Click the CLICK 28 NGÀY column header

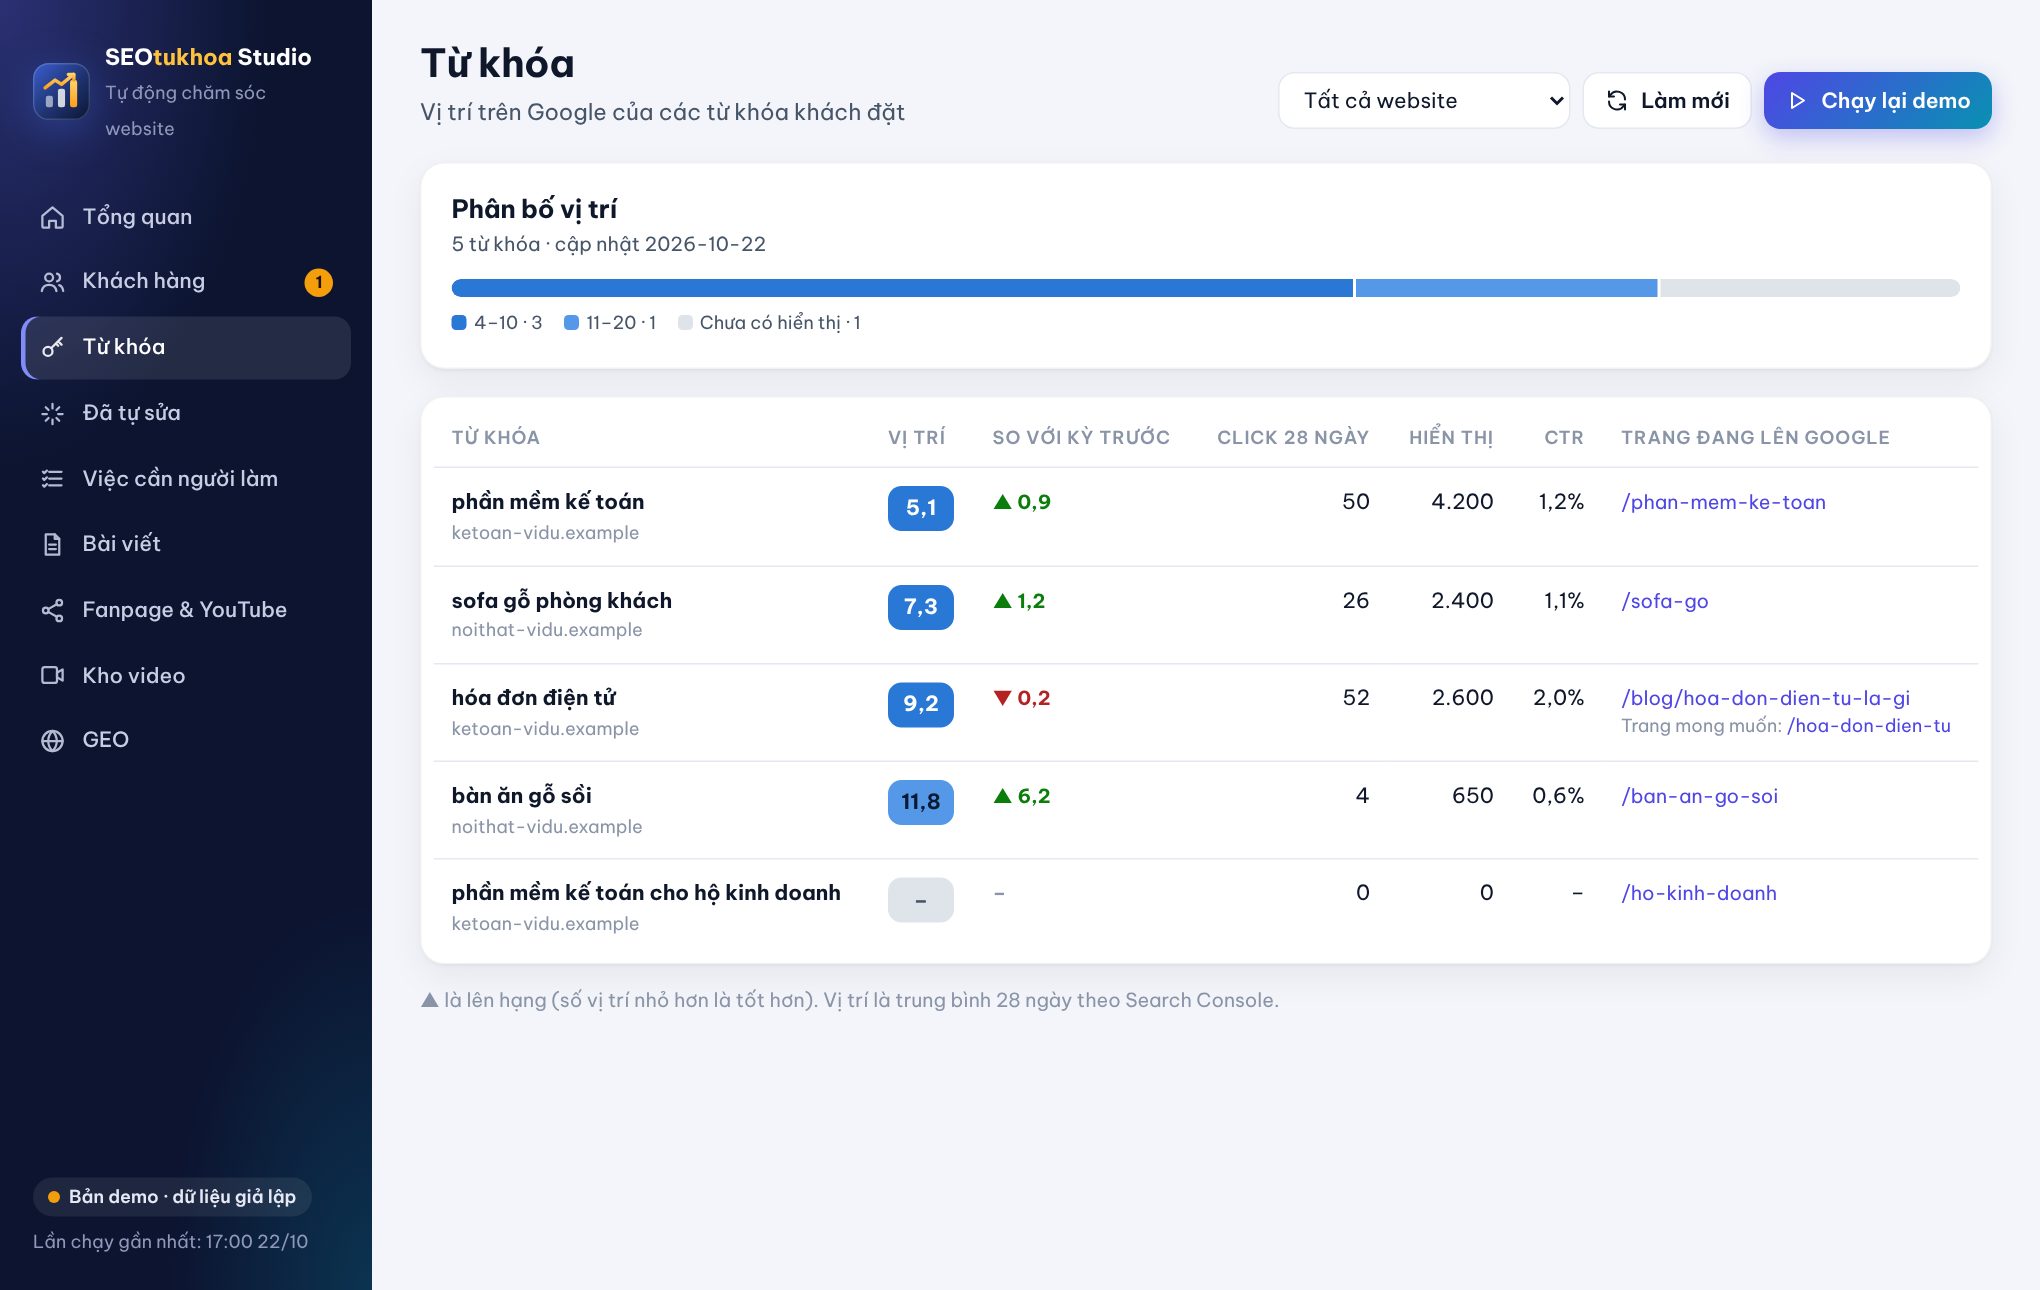1292,437
